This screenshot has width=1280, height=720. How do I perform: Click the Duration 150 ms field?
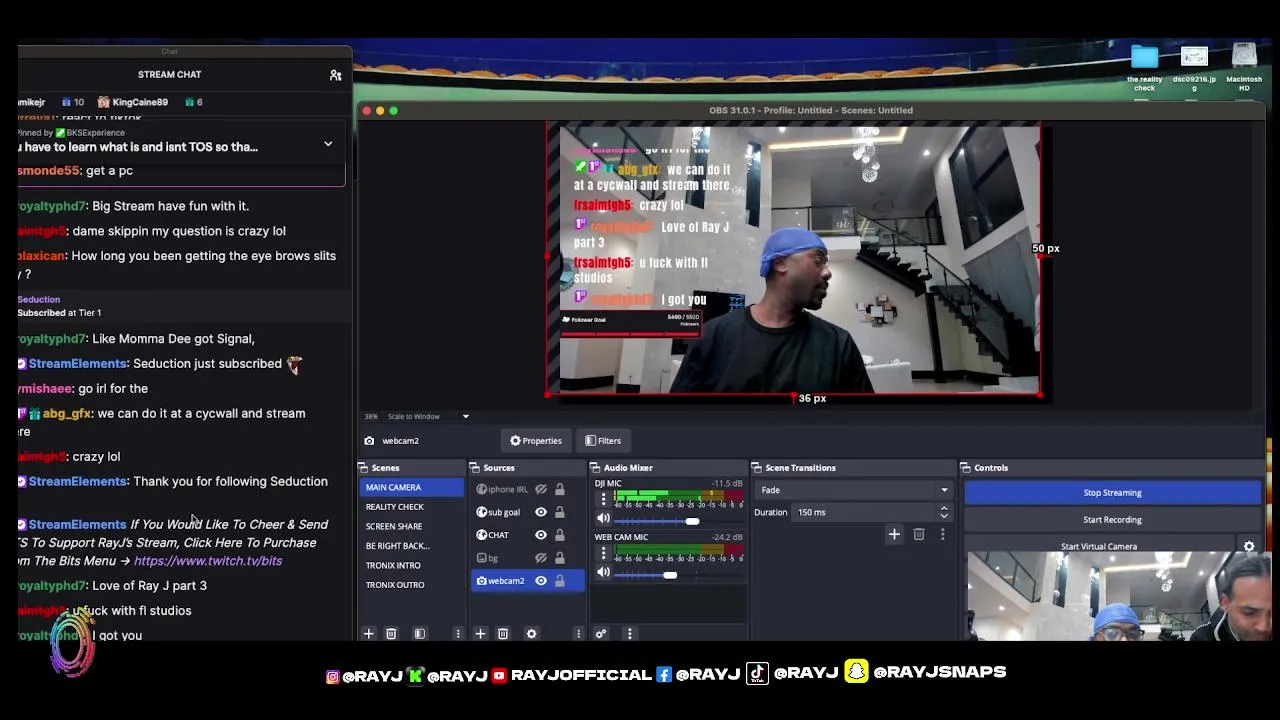865,512
